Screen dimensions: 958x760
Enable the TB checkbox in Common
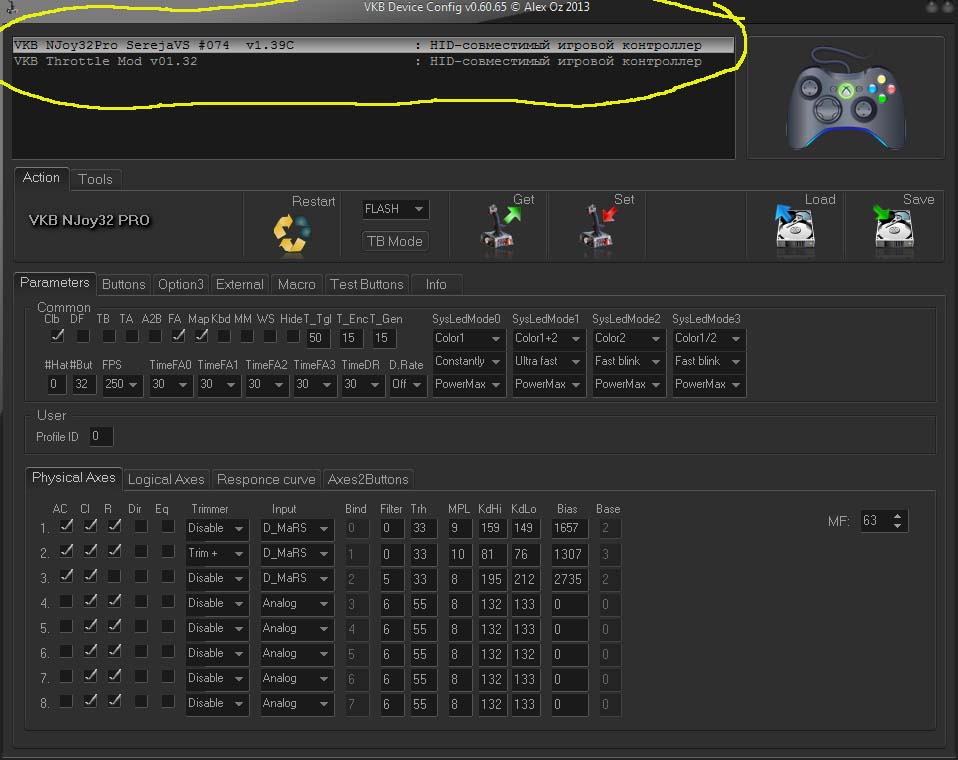coord(109,336)
